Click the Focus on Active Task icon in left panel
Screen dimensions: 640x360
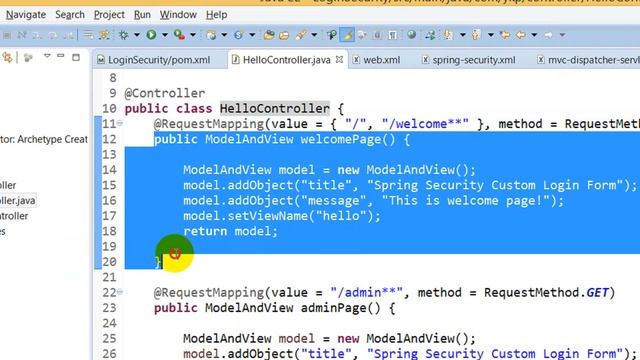pos(28,58)
